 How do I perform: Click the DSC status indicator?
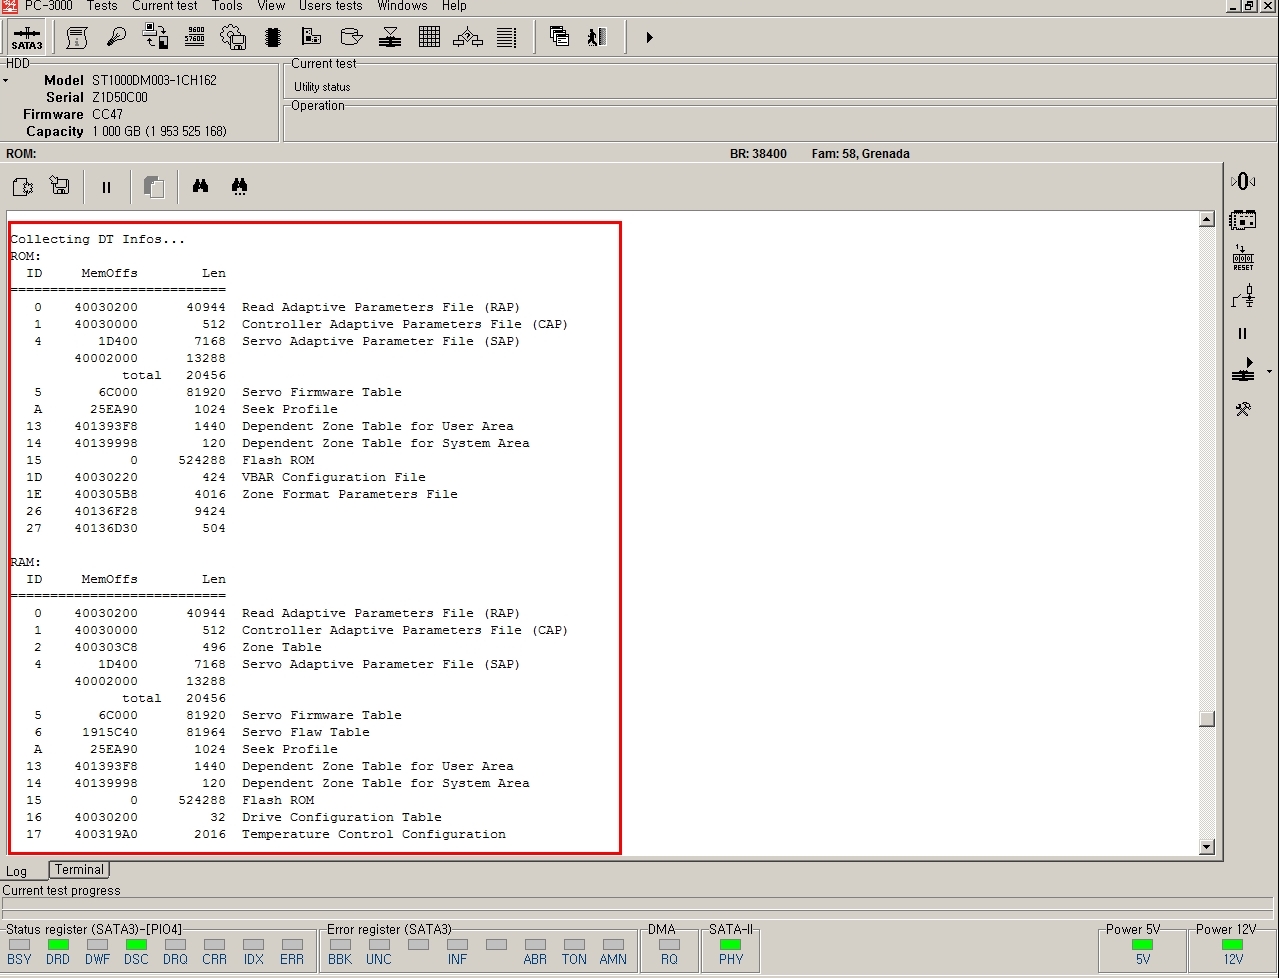[x=136, y=944]
